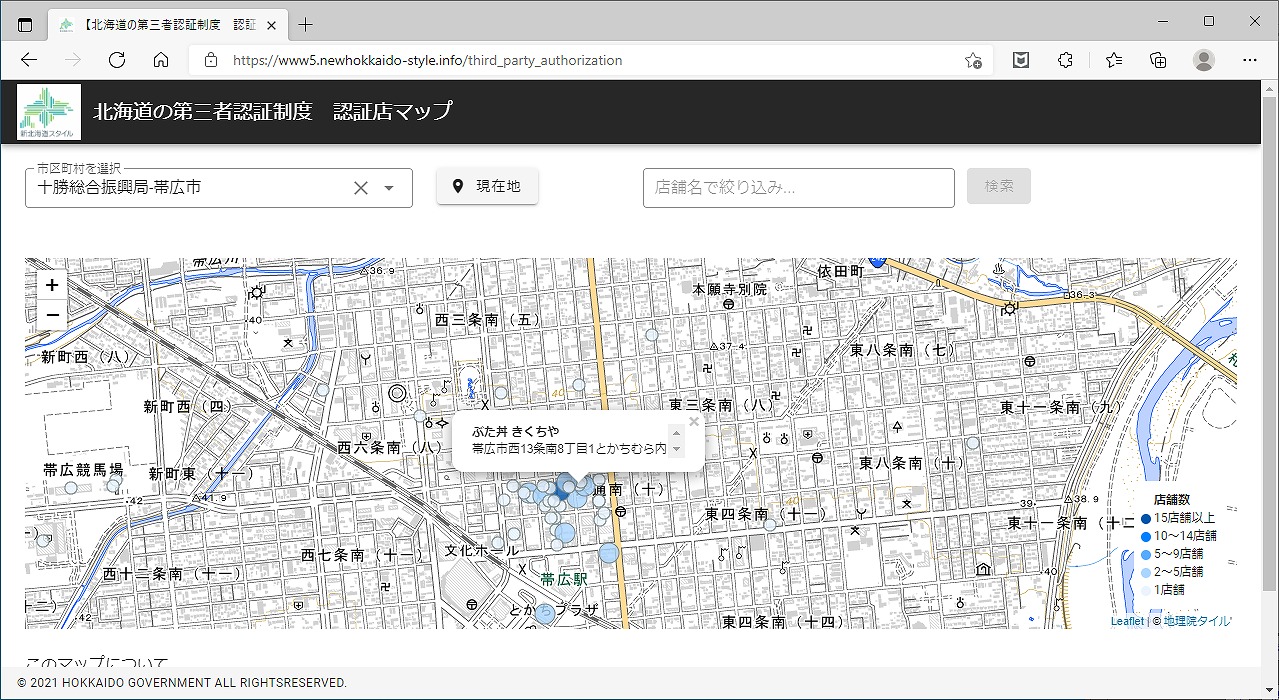Click the 新北海道スタイル logo
This screenshot has width=1279, height=700.
49,111
